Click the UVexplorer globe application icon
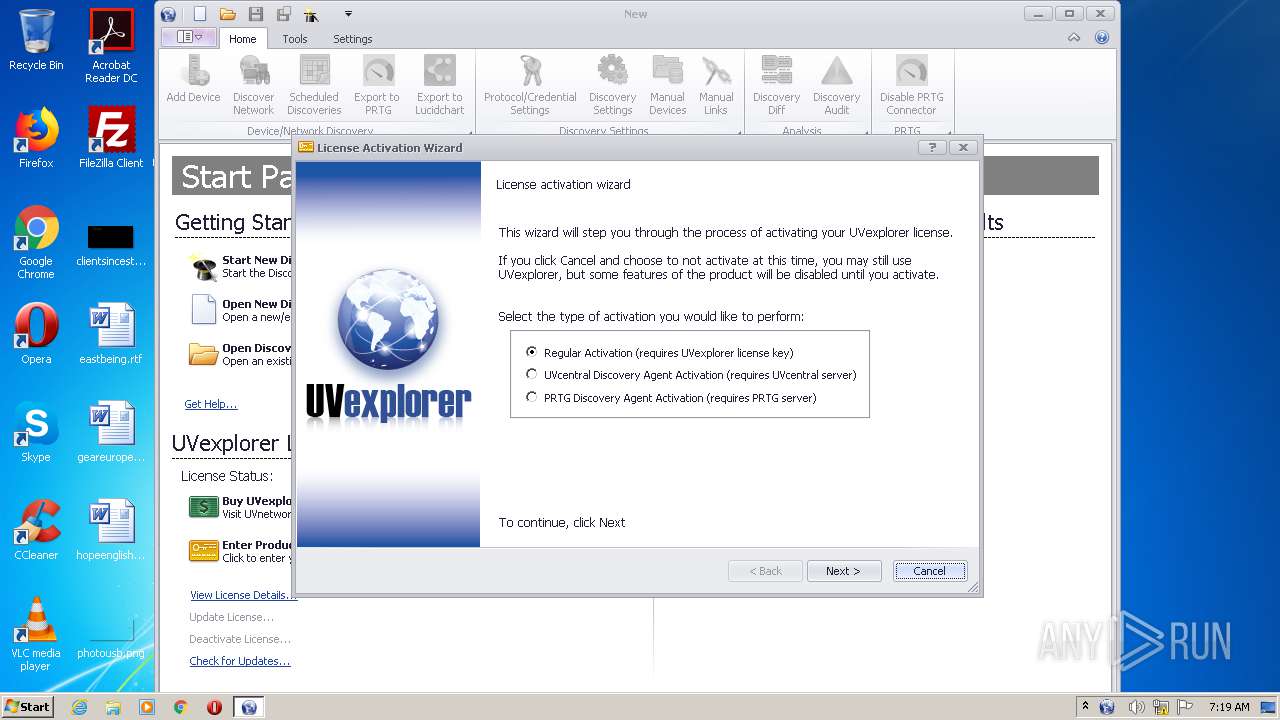The height and width of the screenshot is (720, 1280). [168, 14]
